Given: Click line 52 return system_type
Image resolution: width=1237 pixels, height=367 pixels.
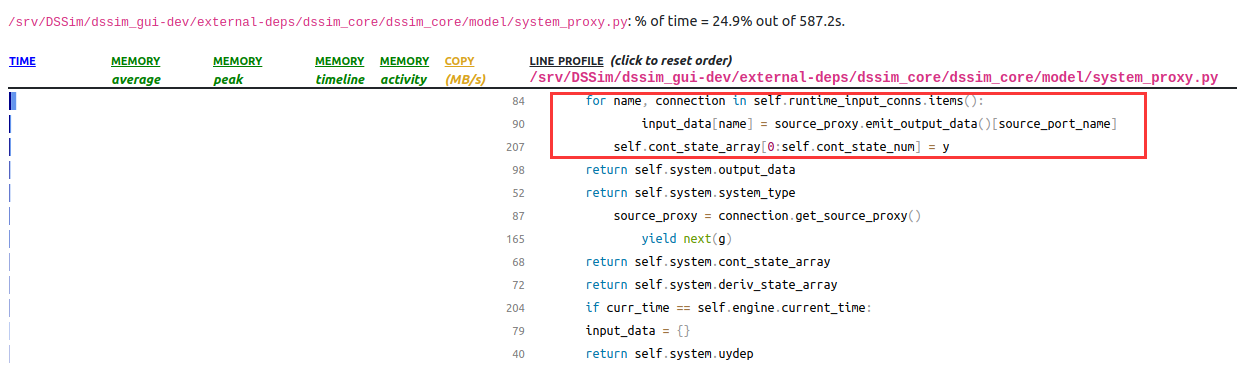Looking at the screenshot, I should [x=690, y=193].
